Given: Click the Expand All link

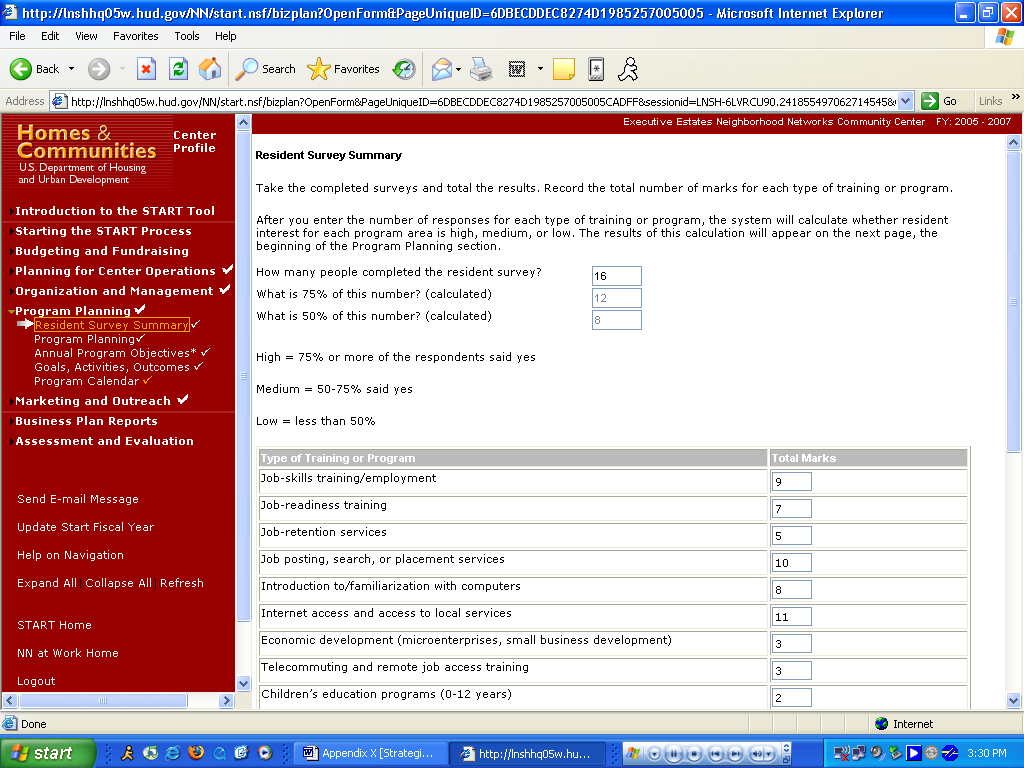Looking at the screenshot, I should (x=47, y=583).
